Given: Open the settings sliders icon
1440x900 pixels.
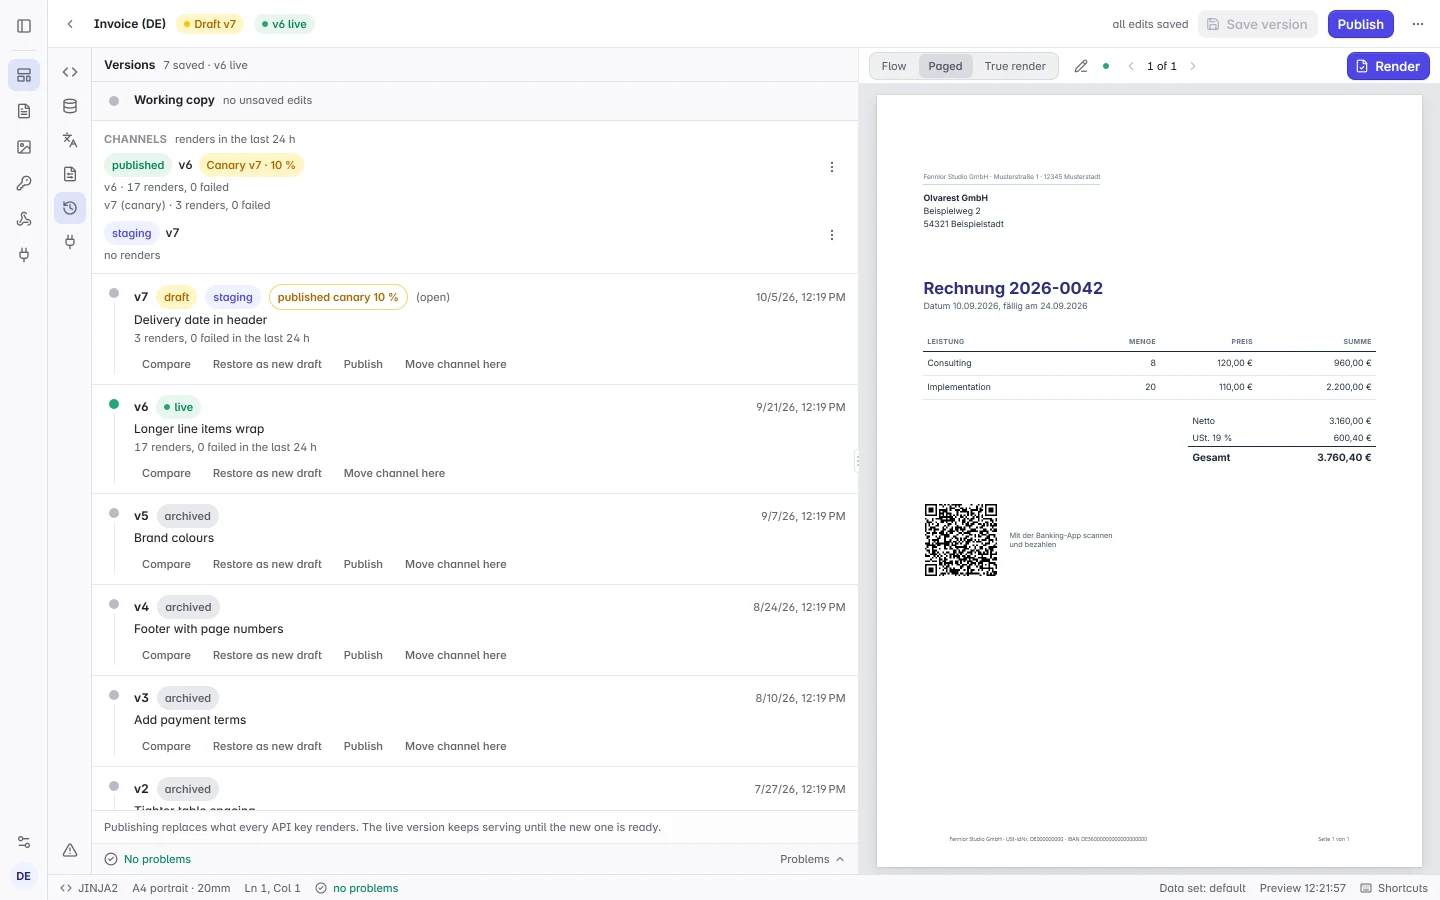Looking at the screenshot, I should 24,842.
